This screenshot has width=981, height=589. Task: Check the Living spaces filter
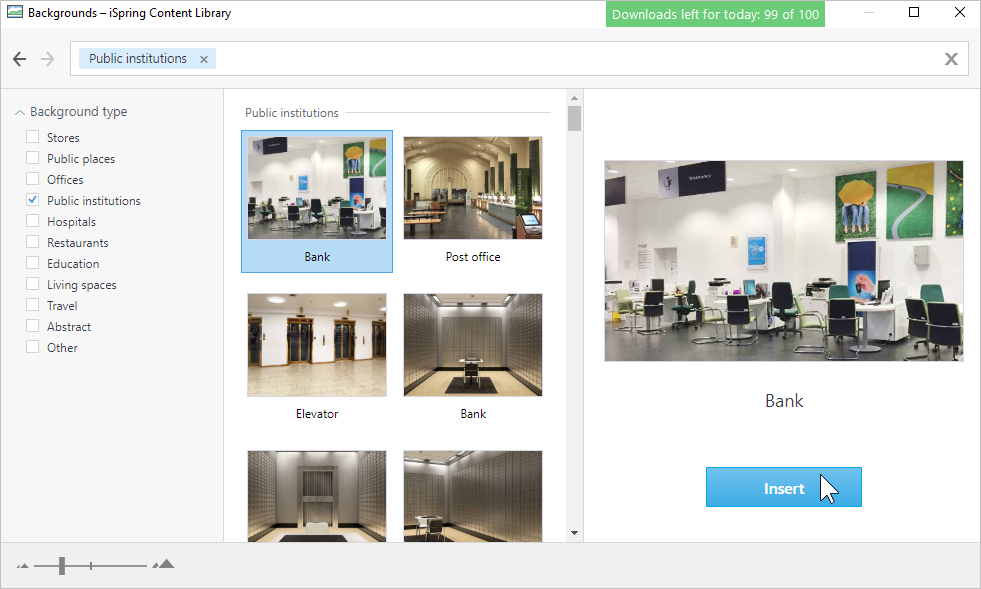click(33, 284)
